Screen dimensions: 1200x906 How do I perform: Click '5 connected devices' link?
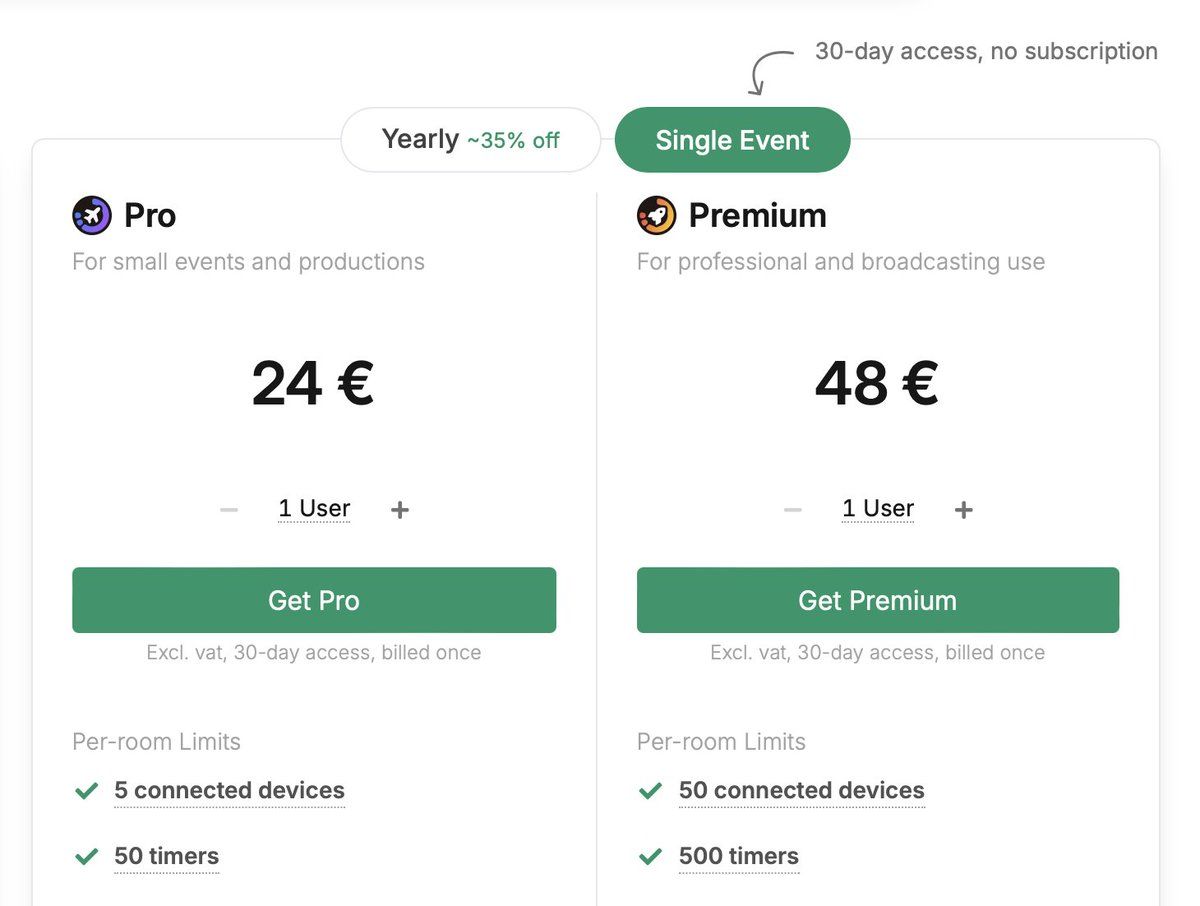coord(229,791)
